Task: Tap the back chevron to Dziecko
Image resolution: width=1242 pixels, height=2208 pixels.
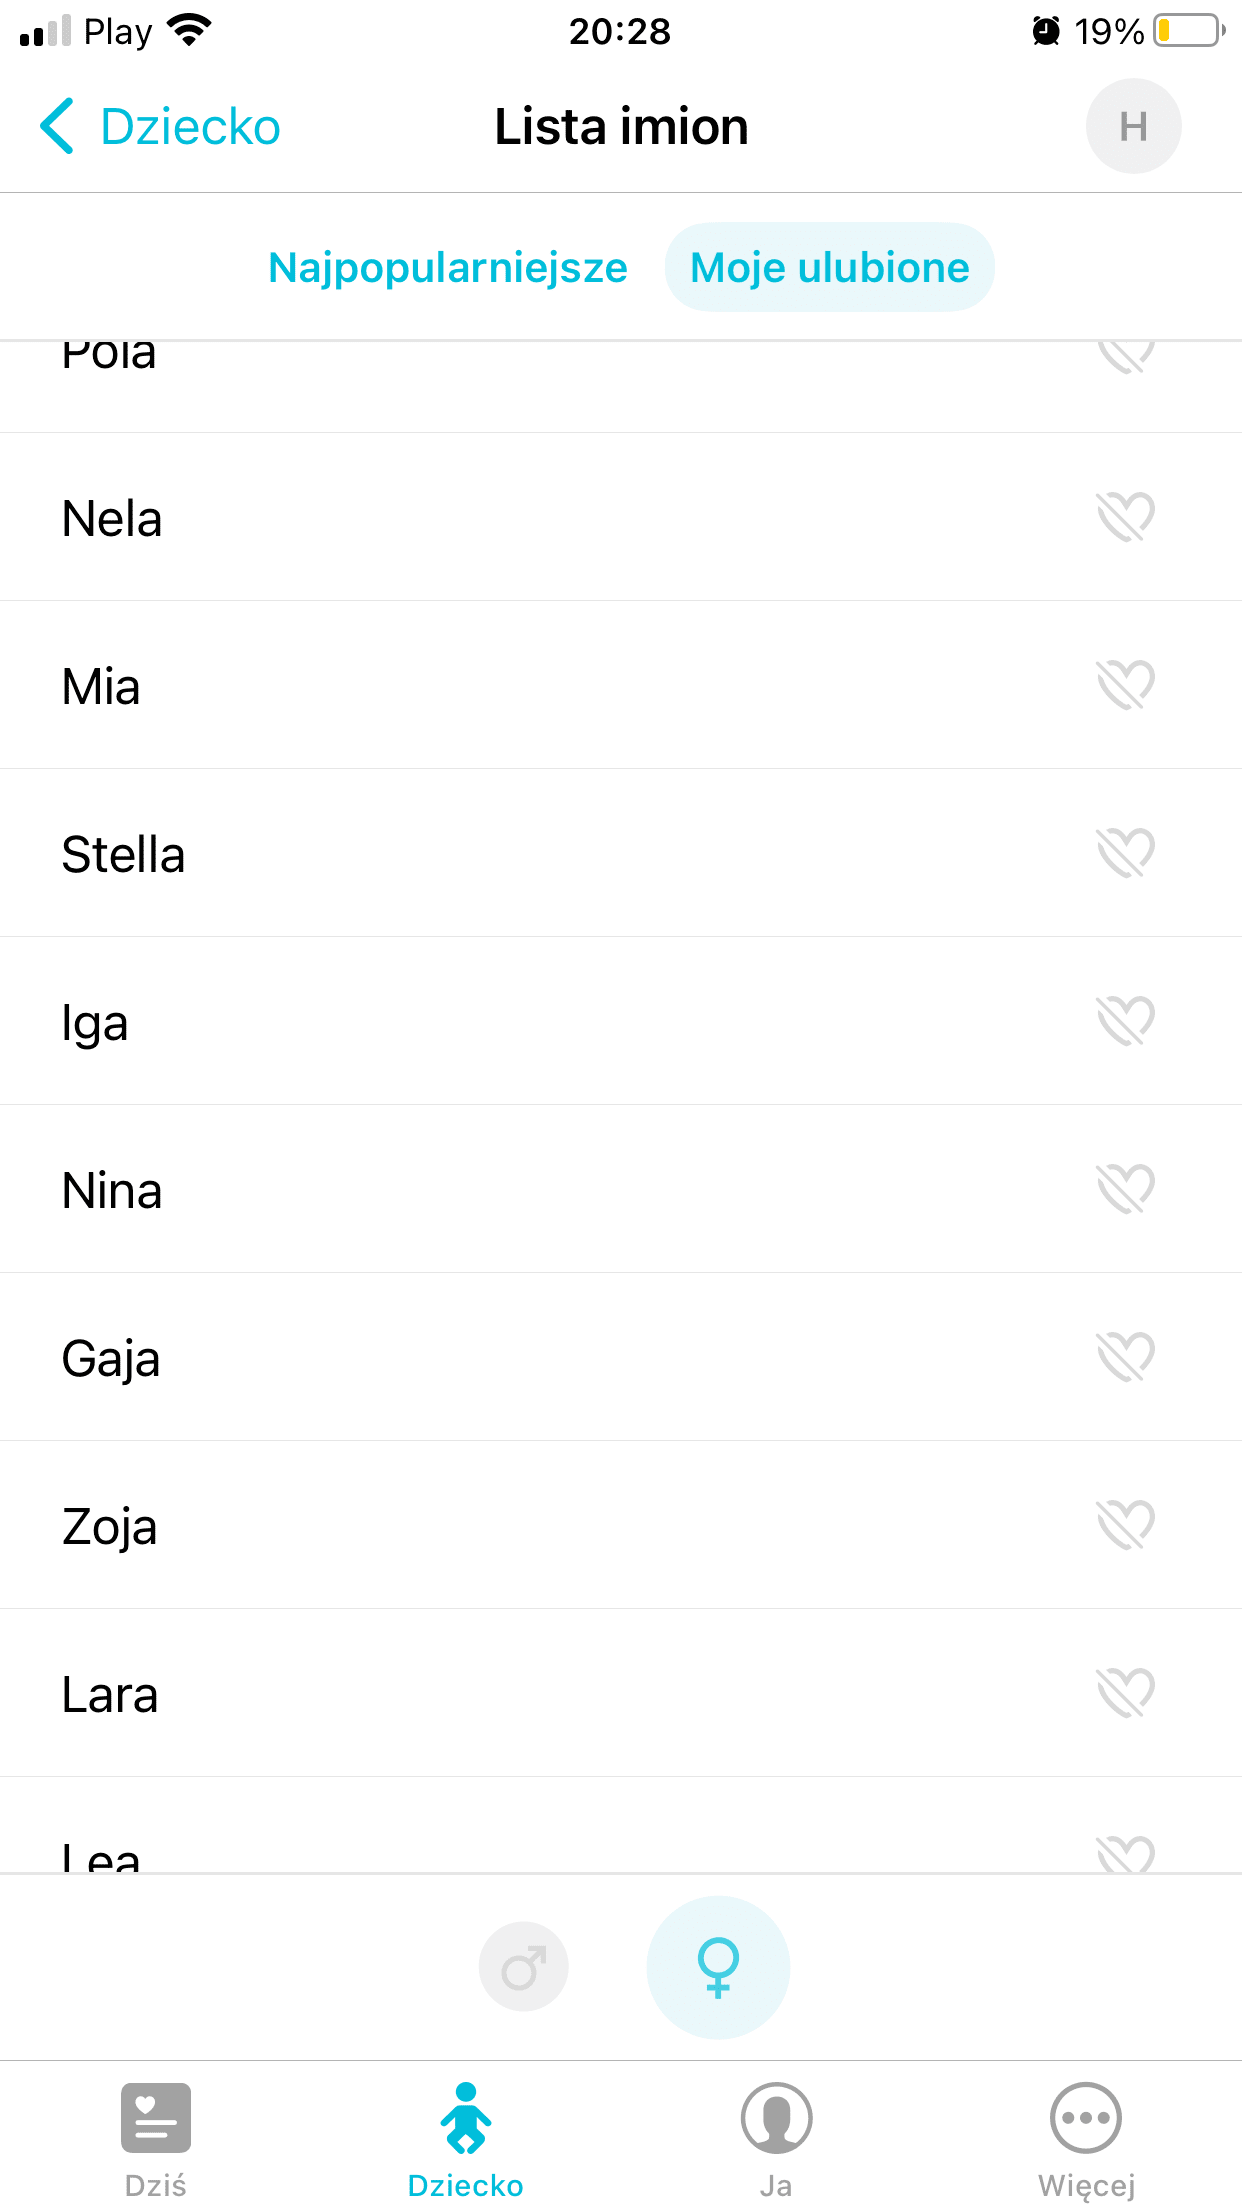Action: pos(58,127)
